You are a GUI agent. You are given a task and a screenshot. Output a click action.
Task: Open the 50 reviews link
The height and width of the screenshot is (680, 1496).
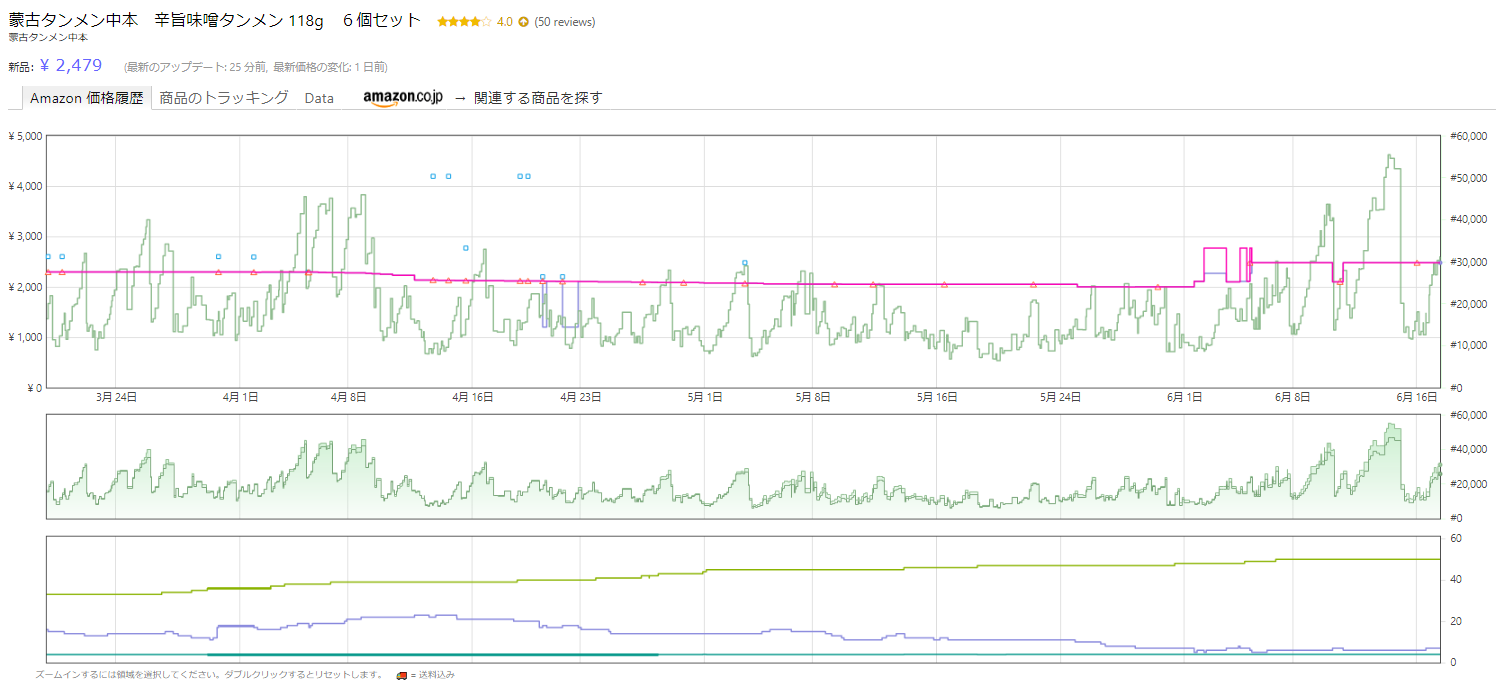pyautogui.click(x=565, y=22)
